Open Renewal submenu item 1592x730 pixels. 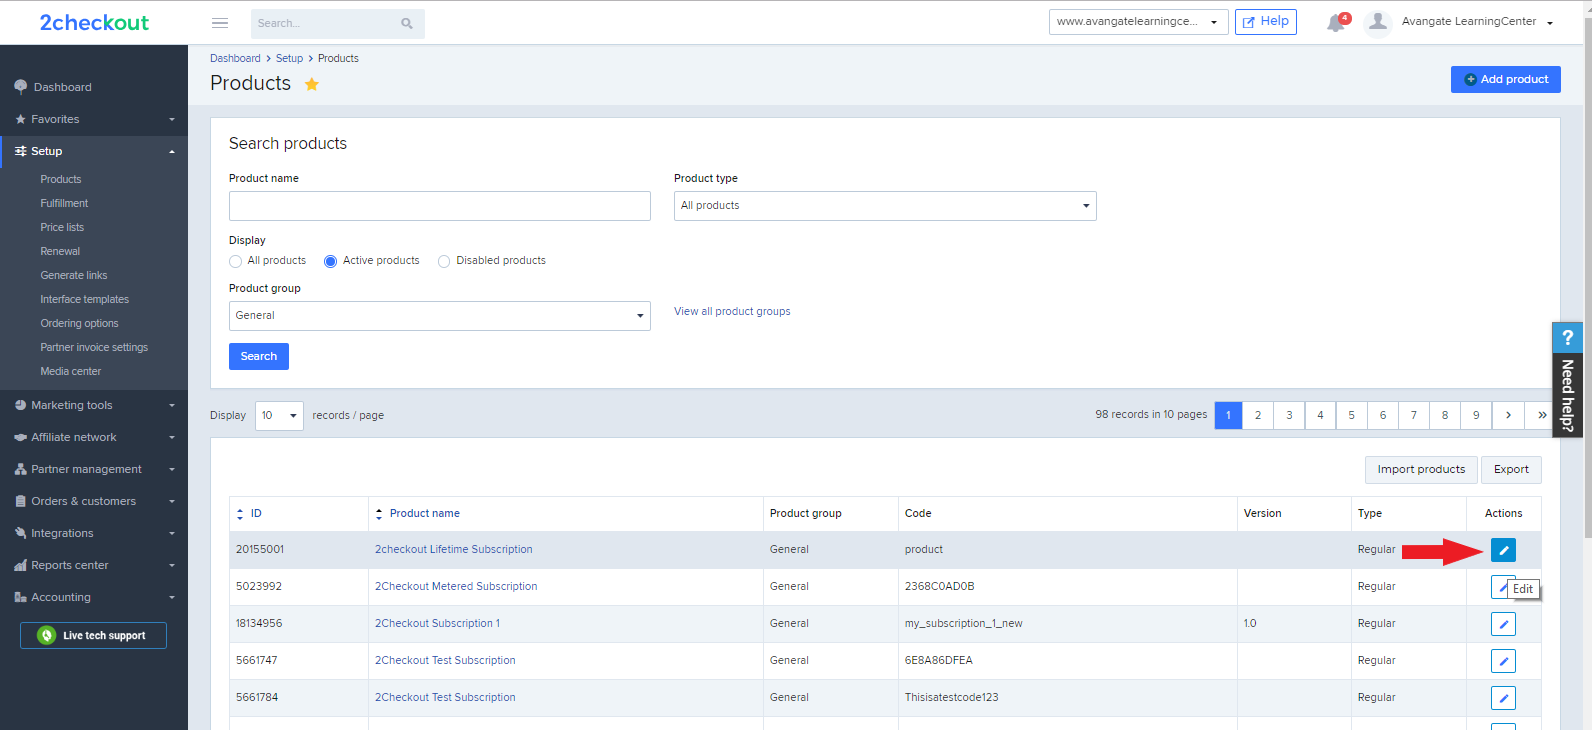60,252
